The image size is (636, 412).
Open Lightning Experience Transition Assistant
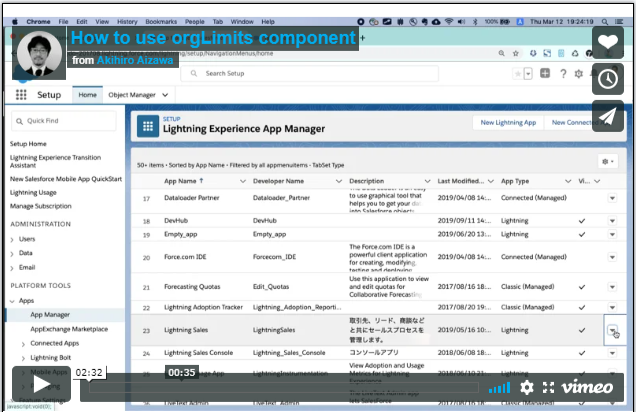coord(55,161)
